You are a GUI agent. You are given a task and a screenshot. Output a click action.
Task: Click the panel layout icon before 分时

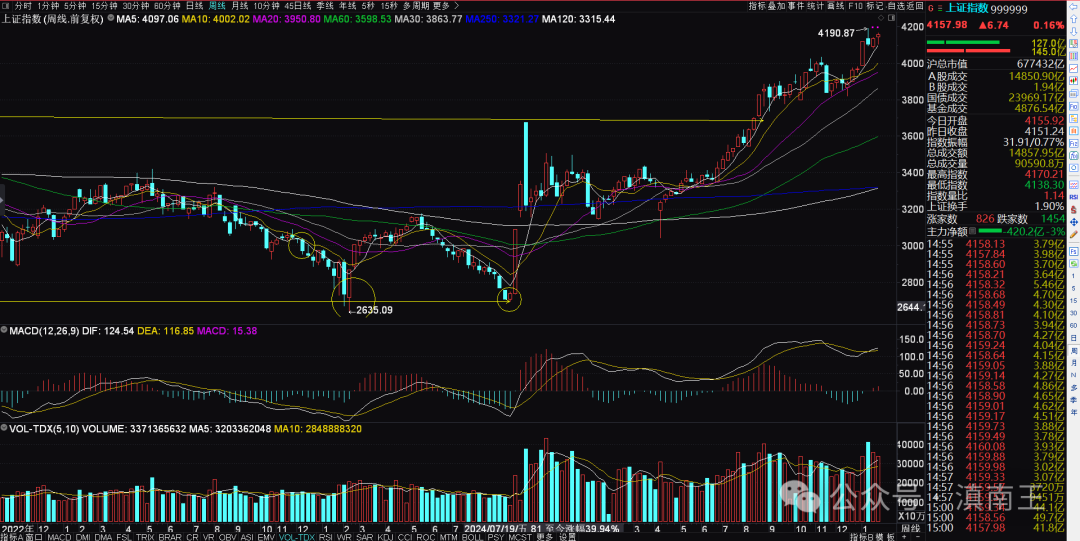[x=6, y=6]
